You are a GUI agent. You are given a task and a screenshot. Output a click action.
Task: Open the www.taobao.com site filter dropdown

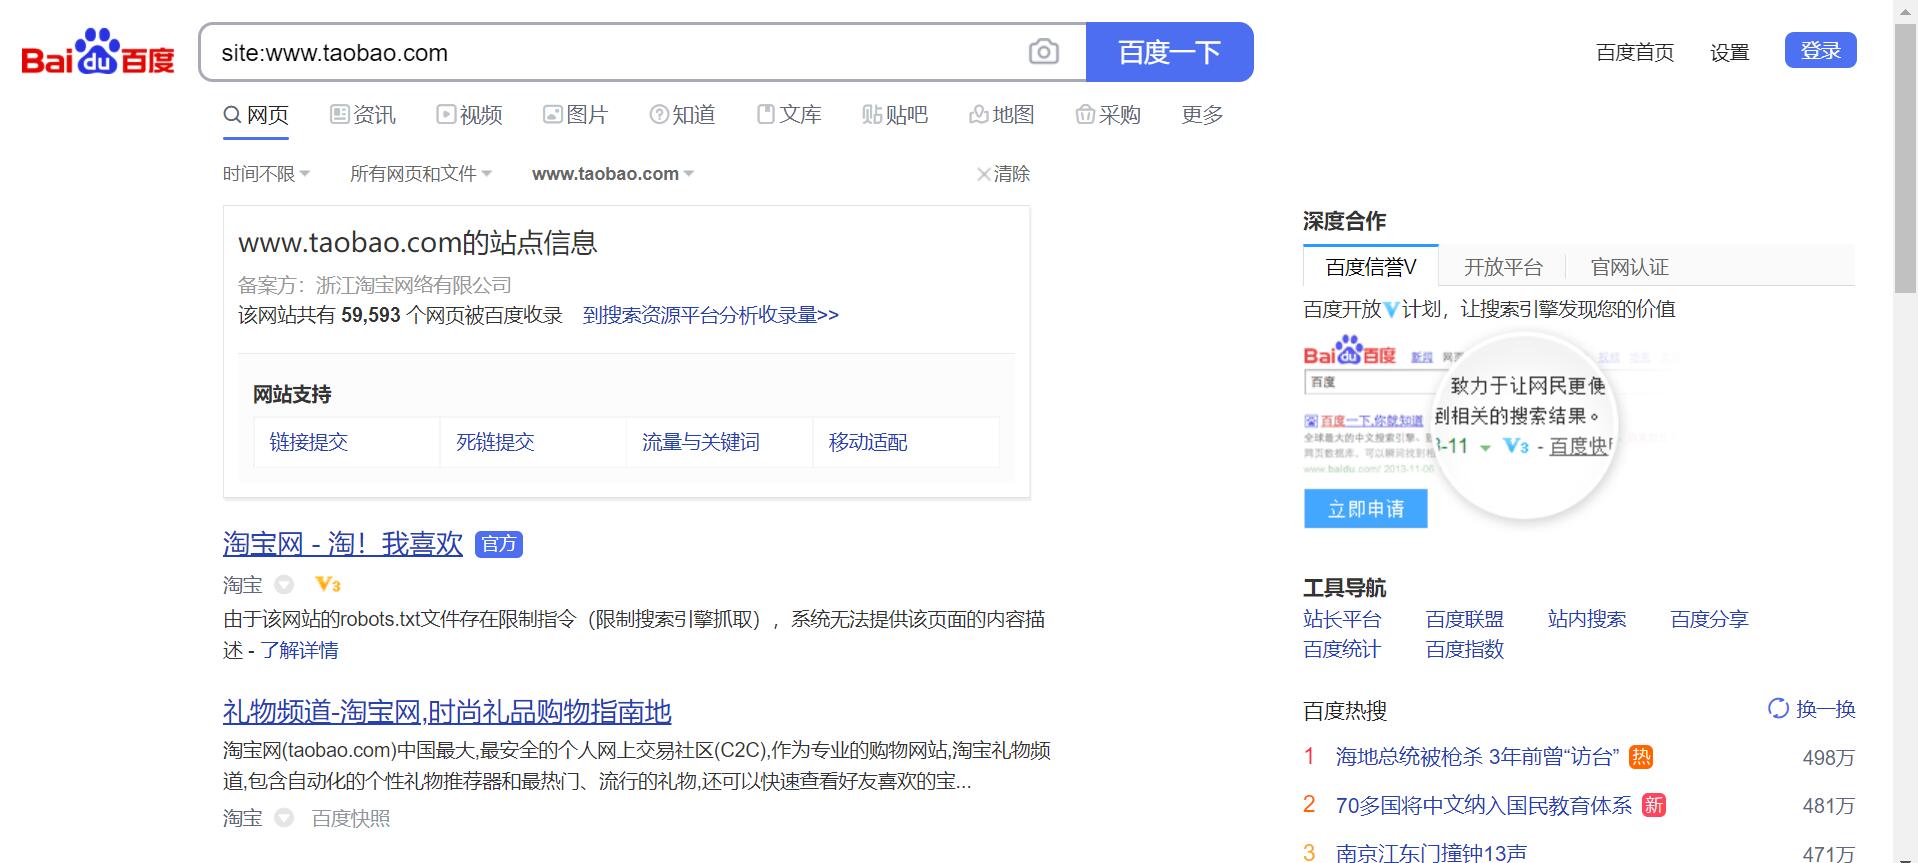tap(613, 174)
